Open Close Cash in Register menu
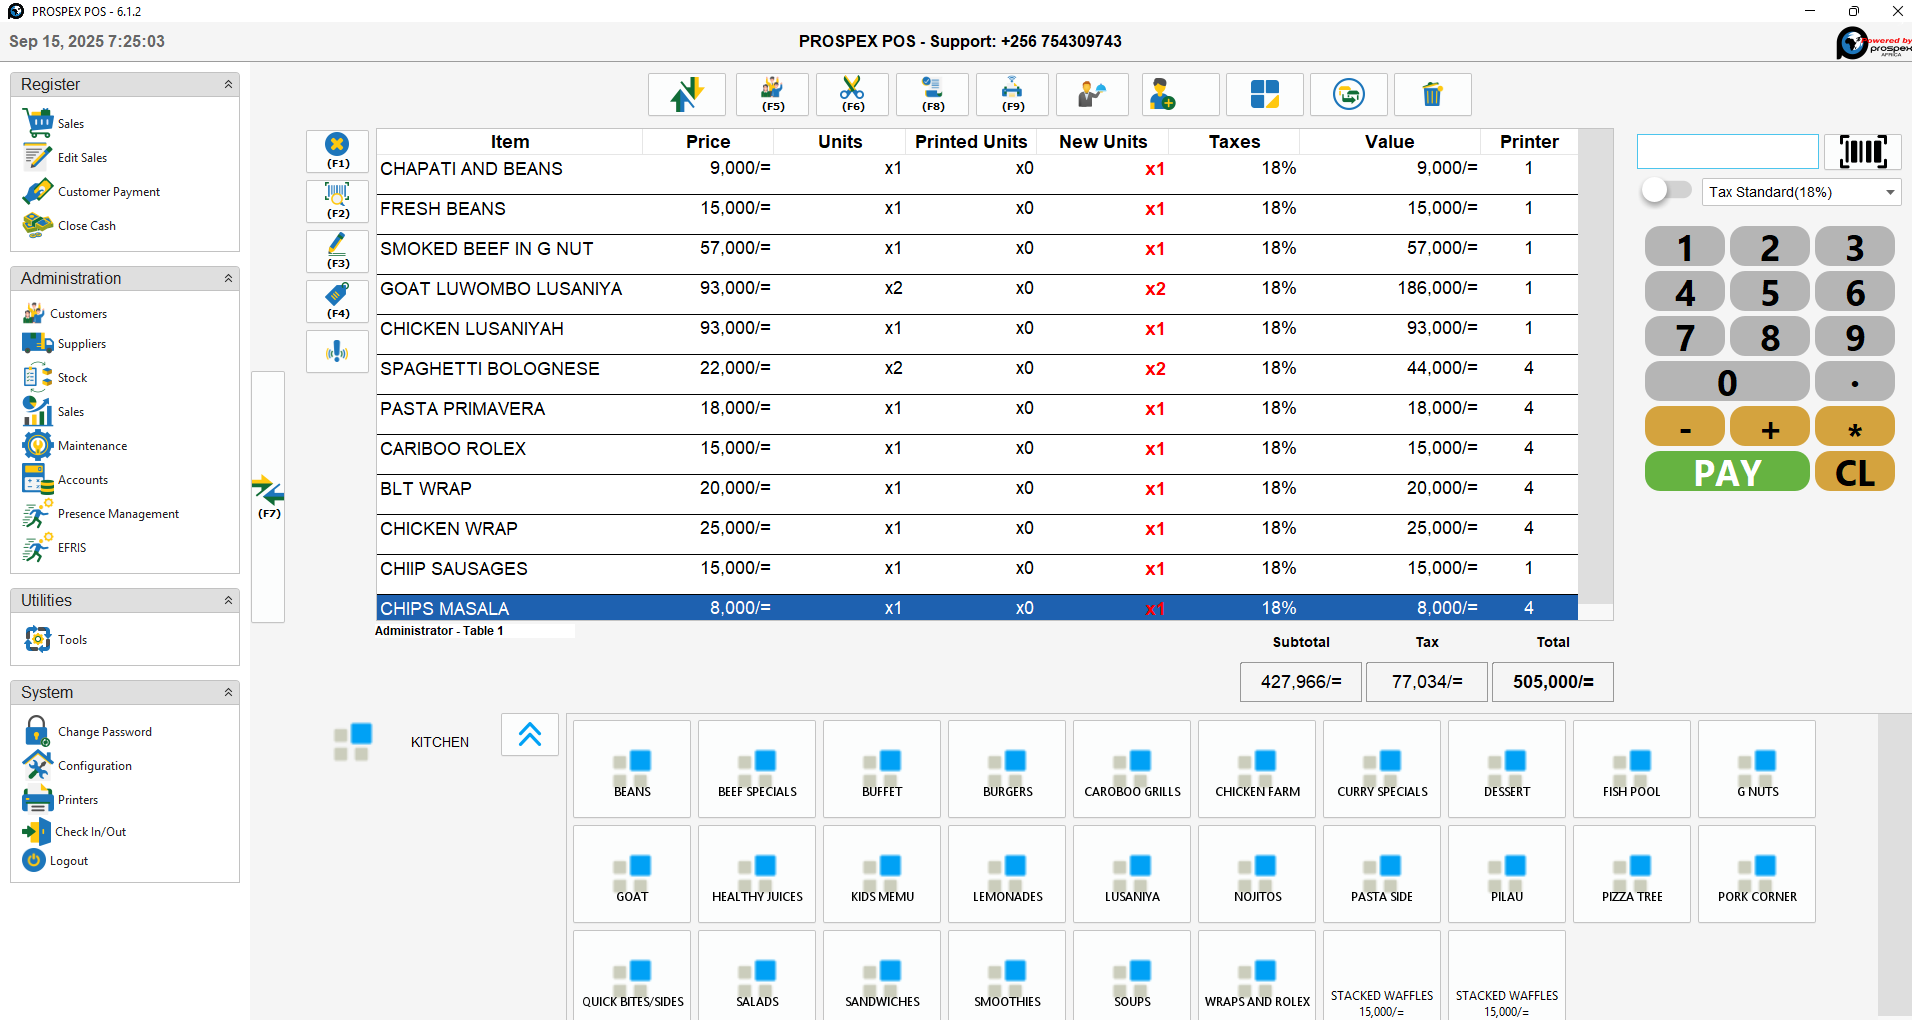The width and height of the screenshot is (1912, 1020). point(86,226)
